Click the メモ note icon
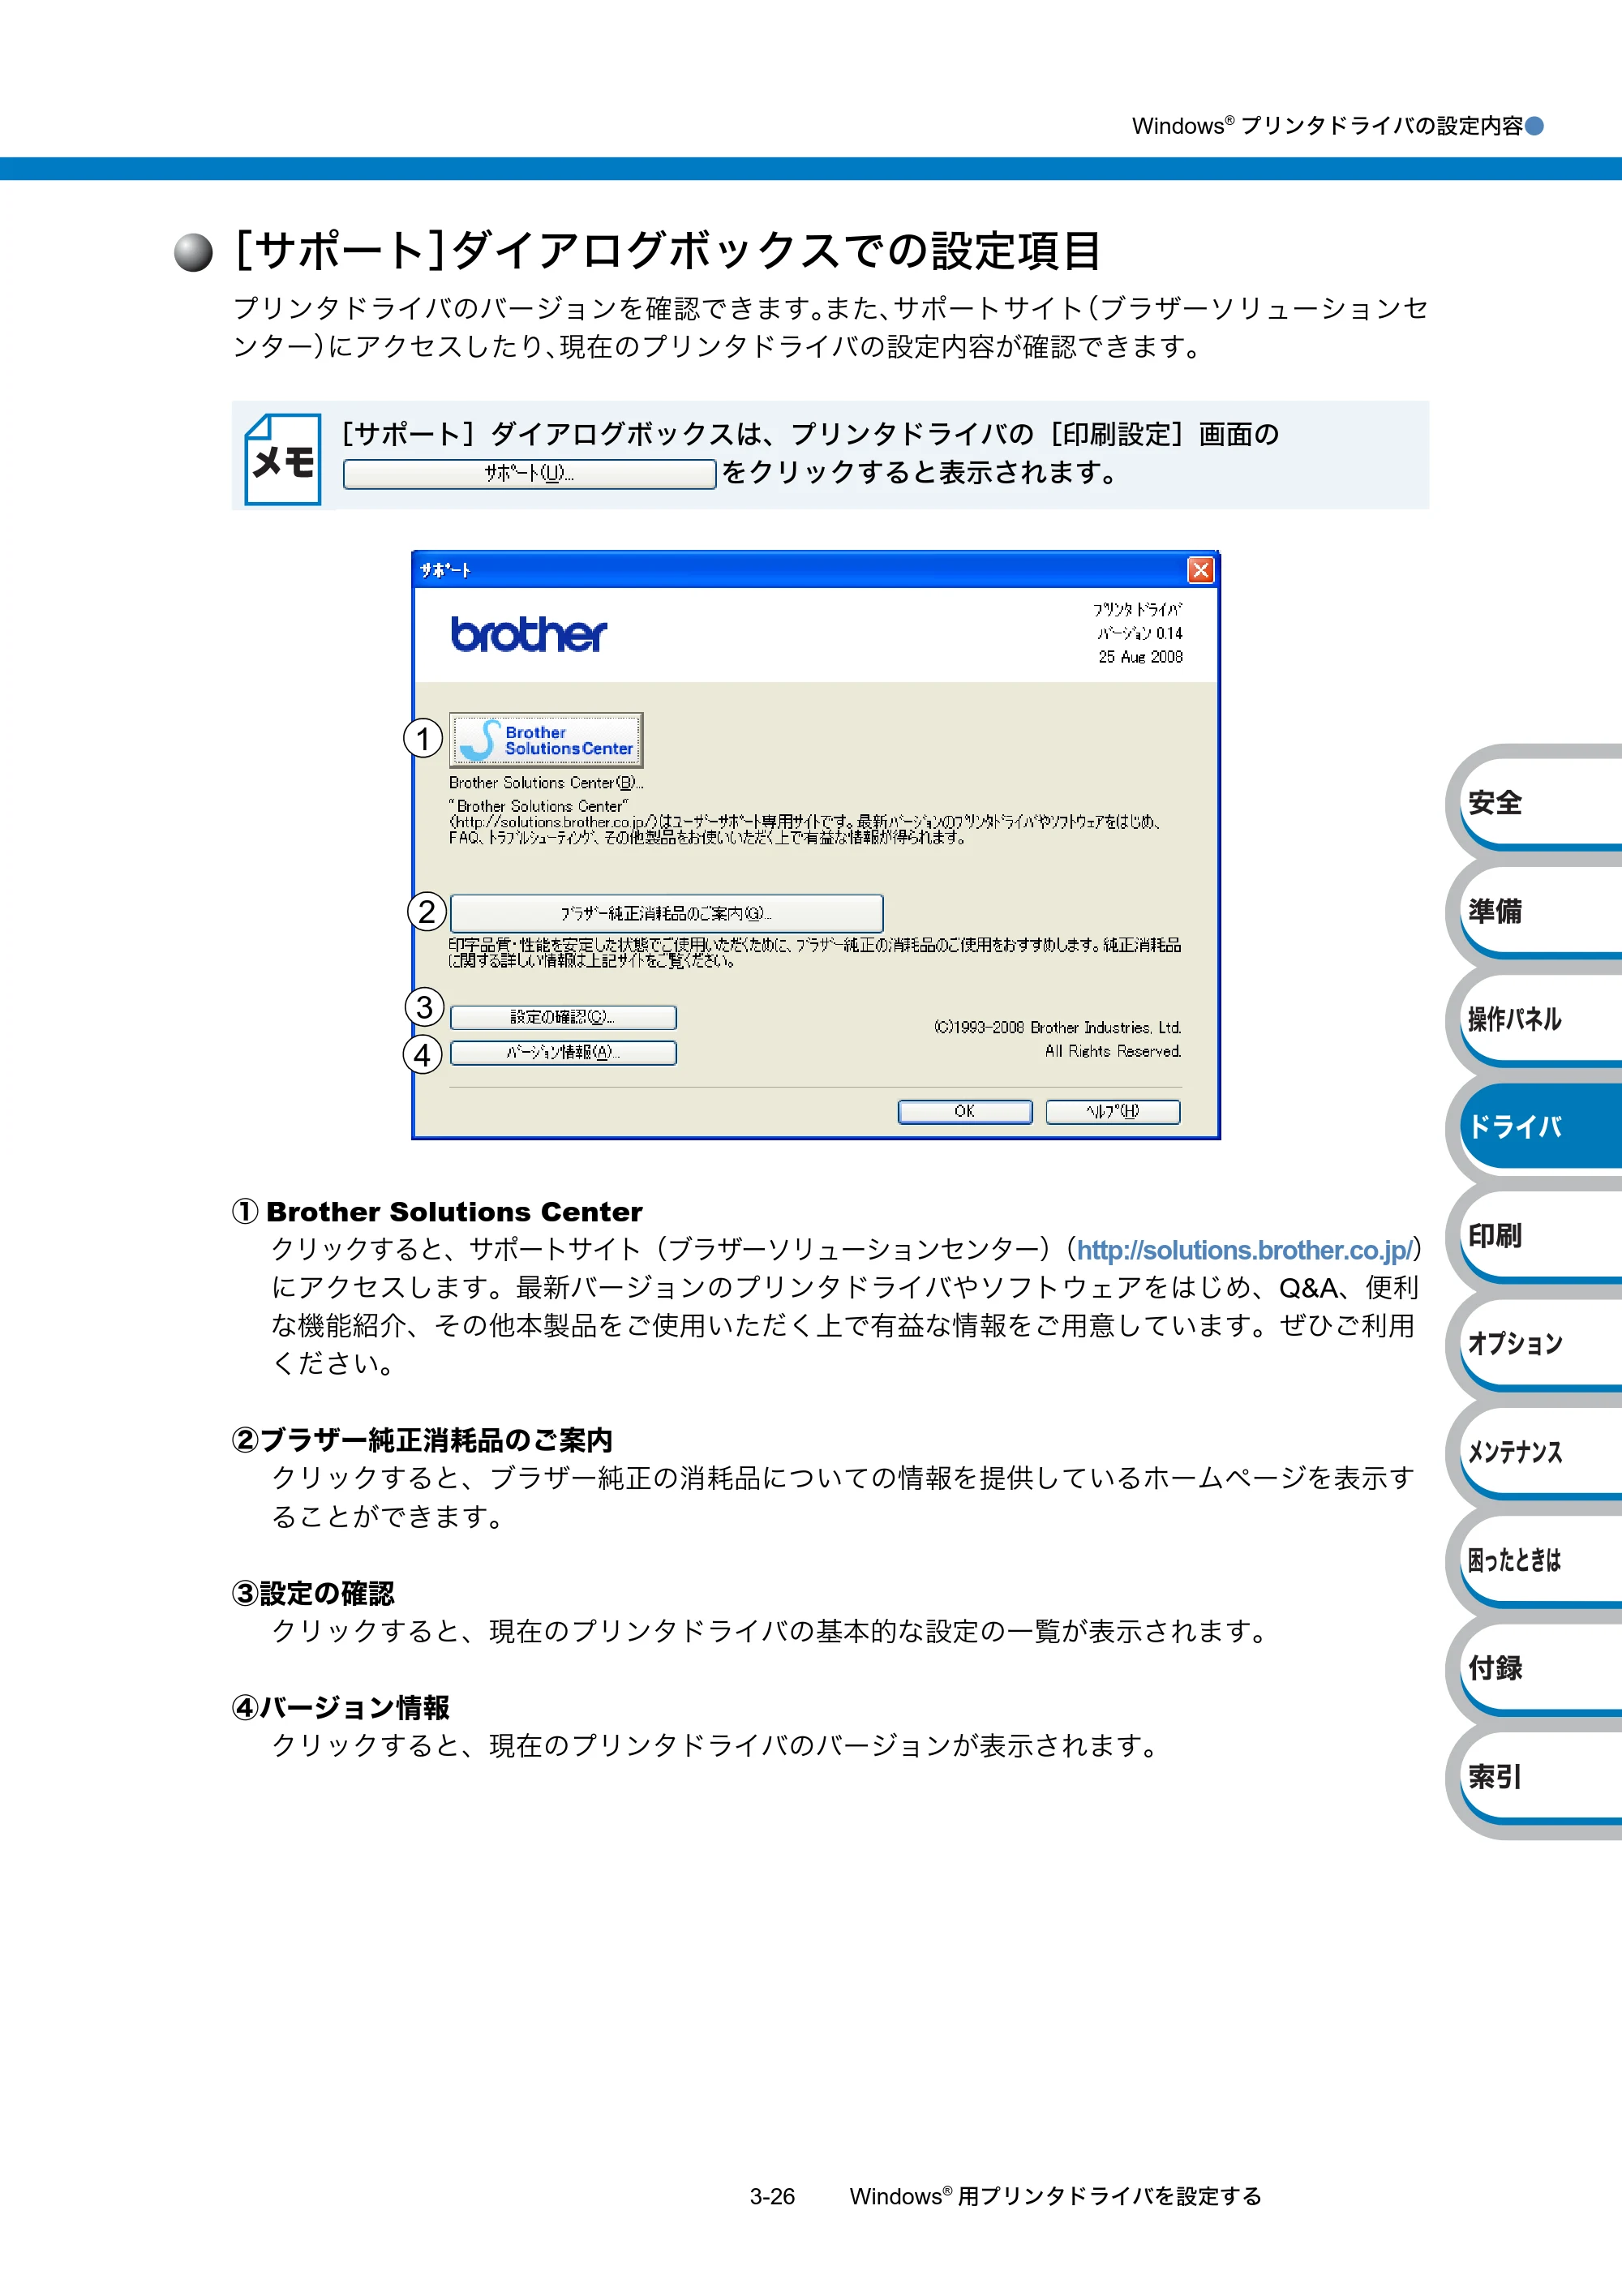 click(283, 459)
